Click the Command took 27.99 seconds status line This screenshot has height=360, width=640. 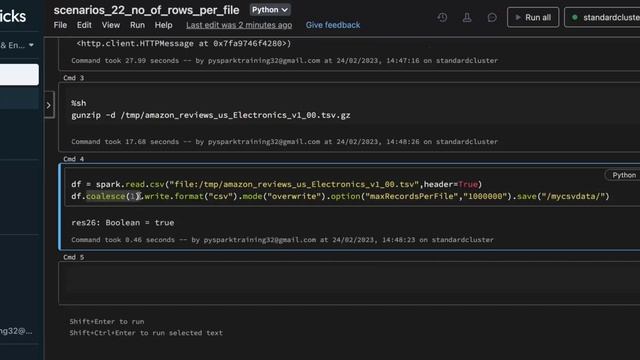point(284,60)
